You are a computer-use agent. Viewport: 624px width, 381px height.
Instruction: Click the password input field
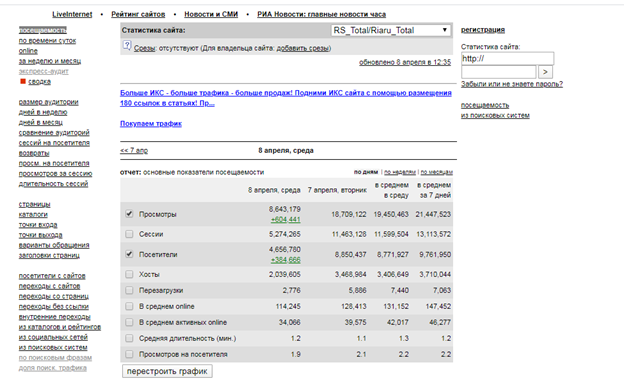[499, 72]
